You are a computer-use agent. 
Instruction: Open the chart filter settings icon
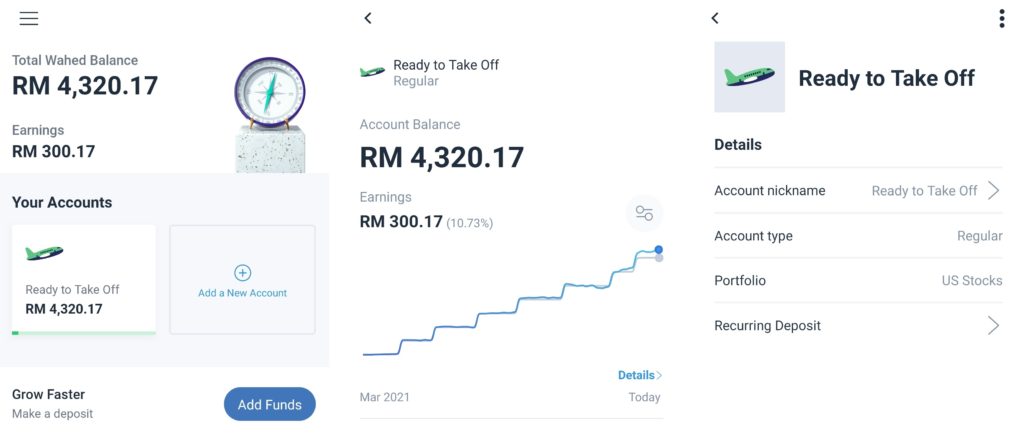pos(644,213)
